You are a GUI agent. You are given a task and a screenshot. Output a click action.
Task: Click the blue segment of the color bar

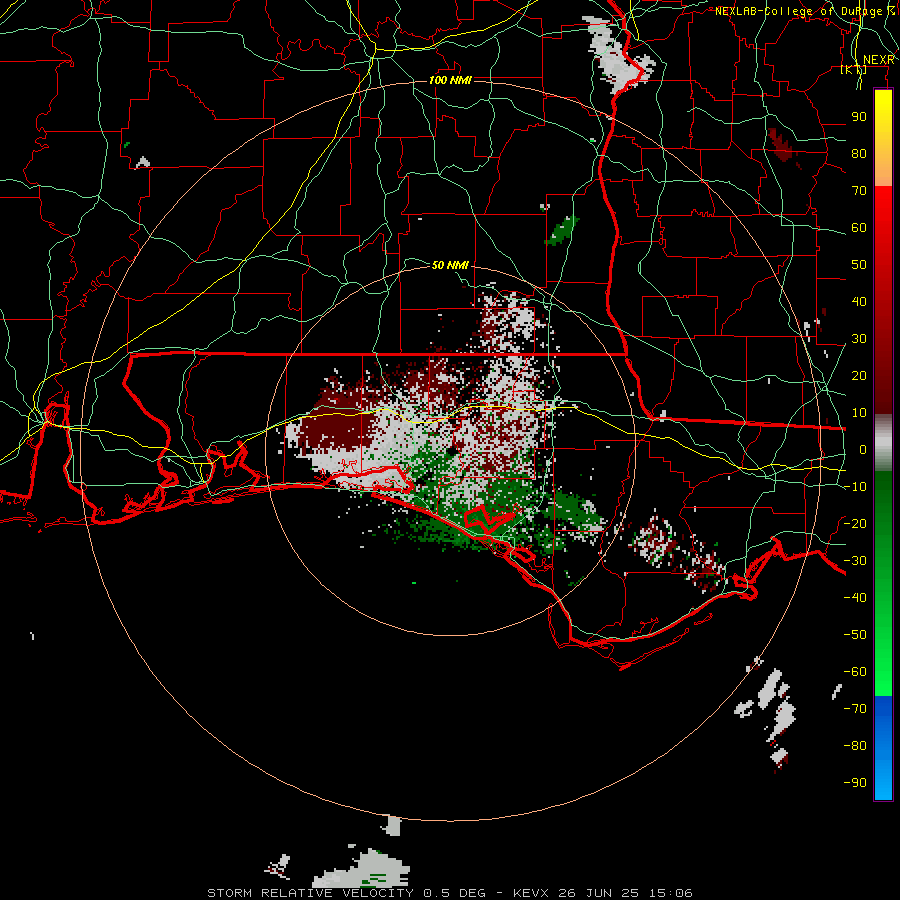[883, 746]
